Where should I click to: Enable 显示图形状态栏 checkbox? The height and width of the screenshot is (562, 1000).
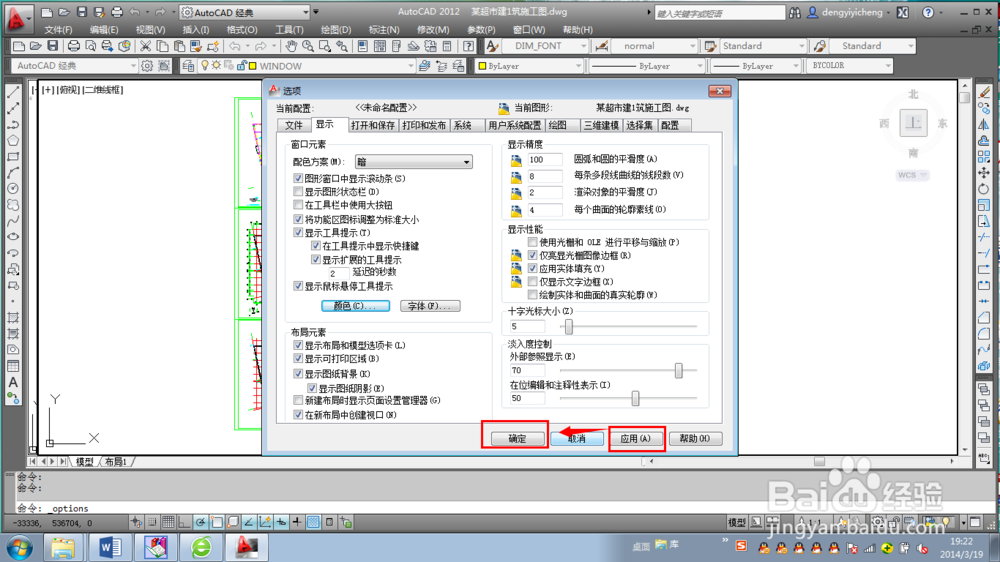[298, 191]
